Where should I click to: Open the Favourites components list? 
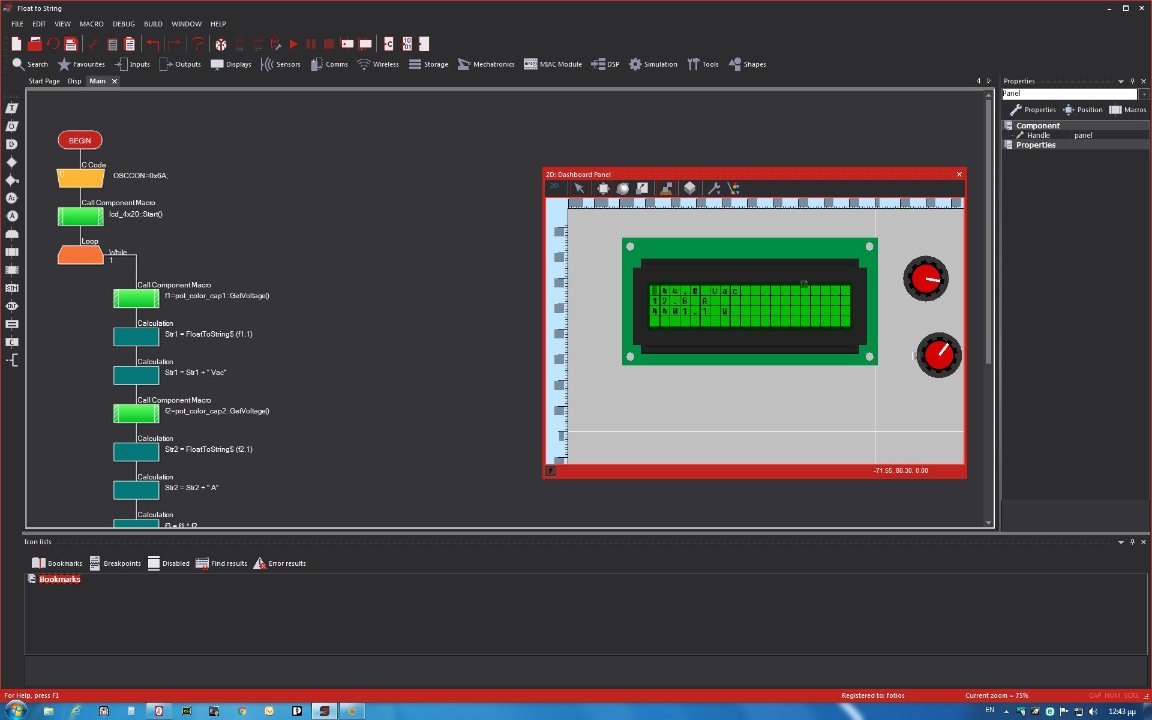[x=82, y=65]
